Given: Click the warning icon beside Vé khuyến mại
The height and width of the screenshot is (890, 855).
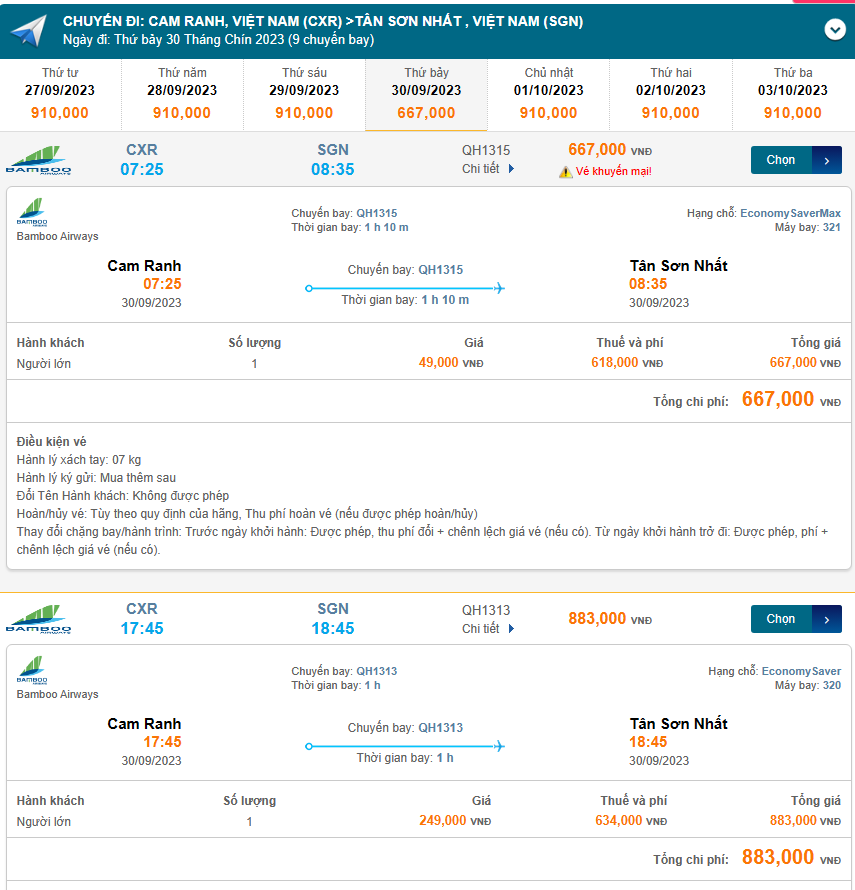Looking at the screenshot, I should click(565, 171).
